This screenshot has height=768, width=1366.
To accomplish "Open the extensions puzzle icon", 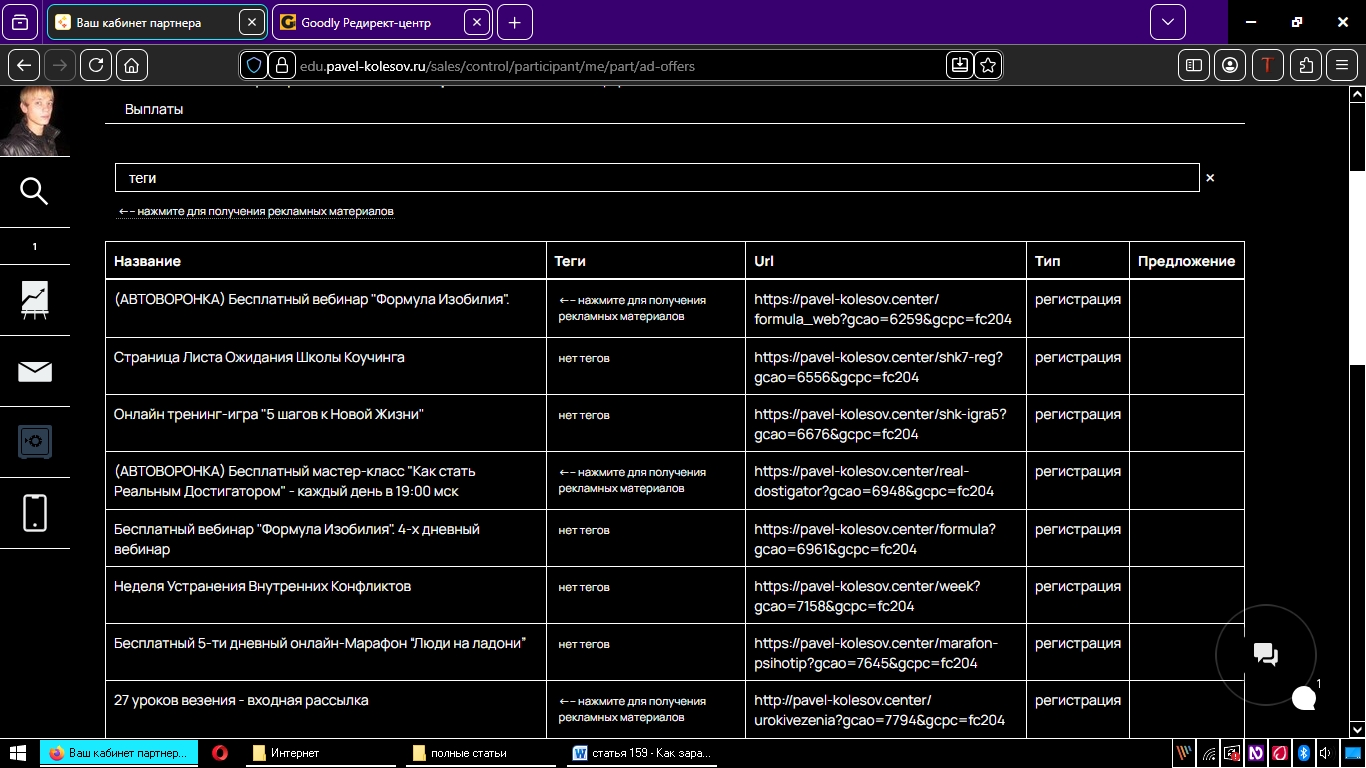I will tap(1306, 65).
